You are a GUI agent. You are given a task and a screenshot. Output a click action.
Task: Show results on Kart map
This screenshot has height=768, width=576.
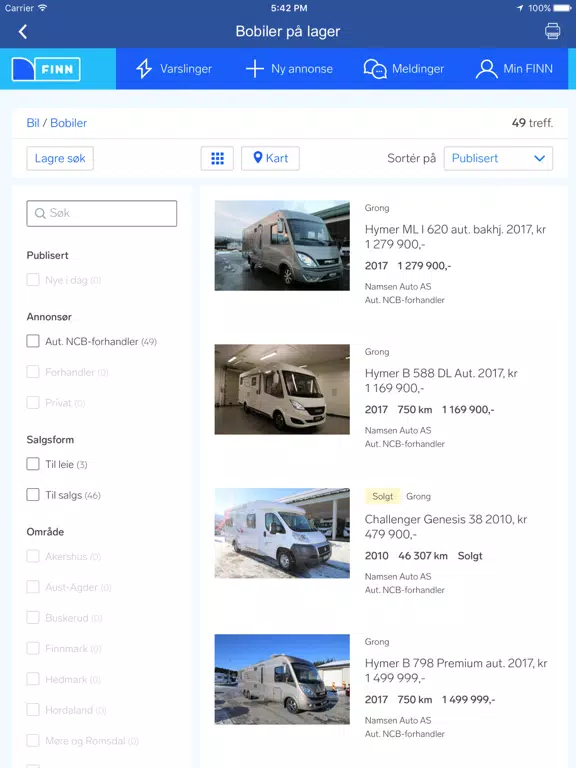[x=270, y=158]
